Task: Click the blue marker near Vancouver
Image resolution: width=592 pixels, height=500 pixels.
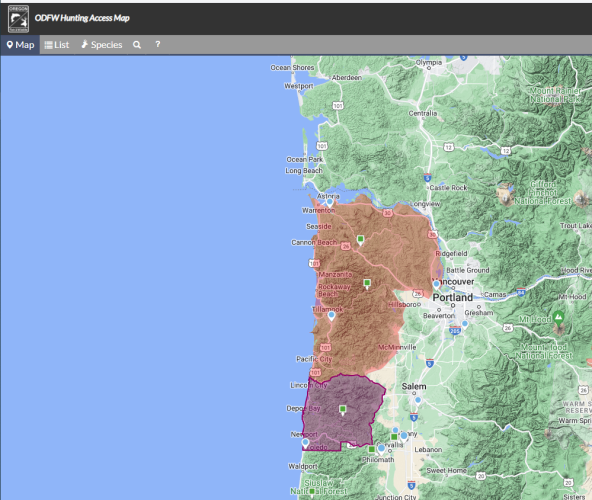Action: pos(436,284)
